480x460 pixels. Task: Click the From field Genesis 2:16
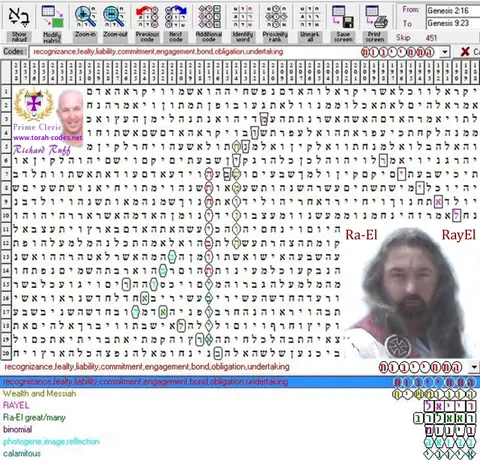(x=453, y=11)
